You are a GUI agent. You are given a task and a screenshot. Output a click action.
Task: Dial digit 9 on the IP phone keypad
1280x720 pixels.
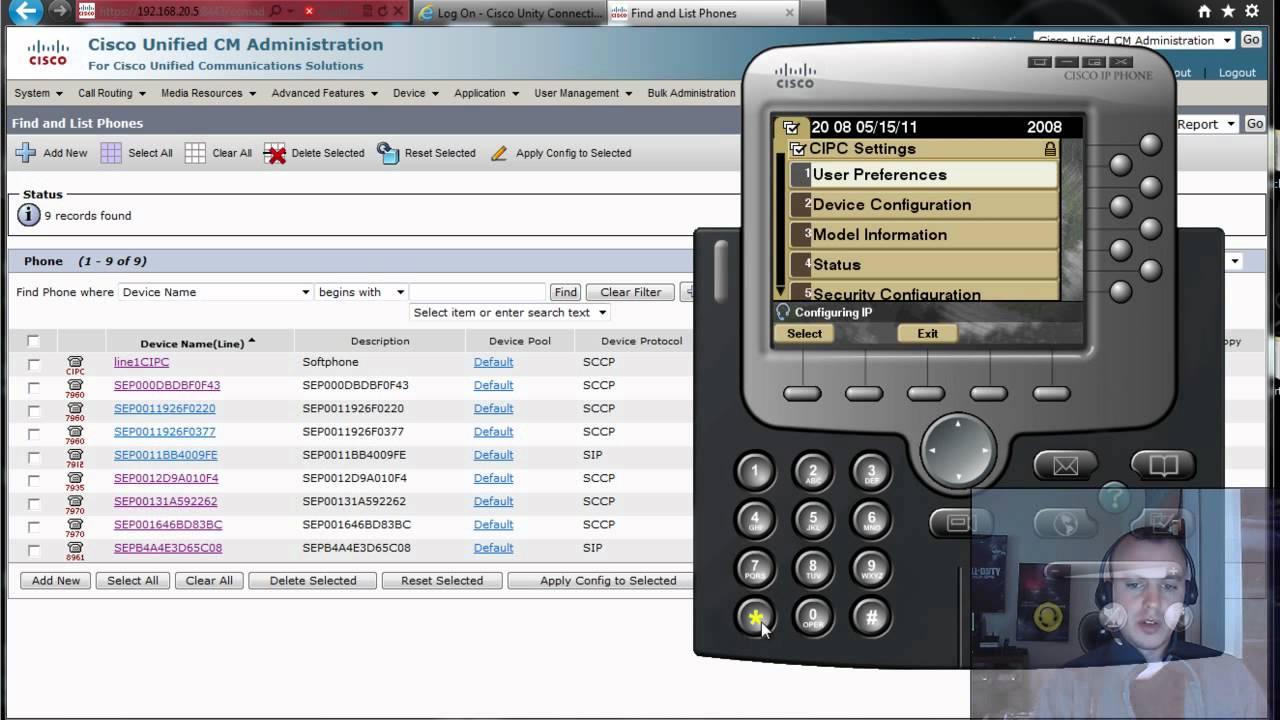[871, 568]
